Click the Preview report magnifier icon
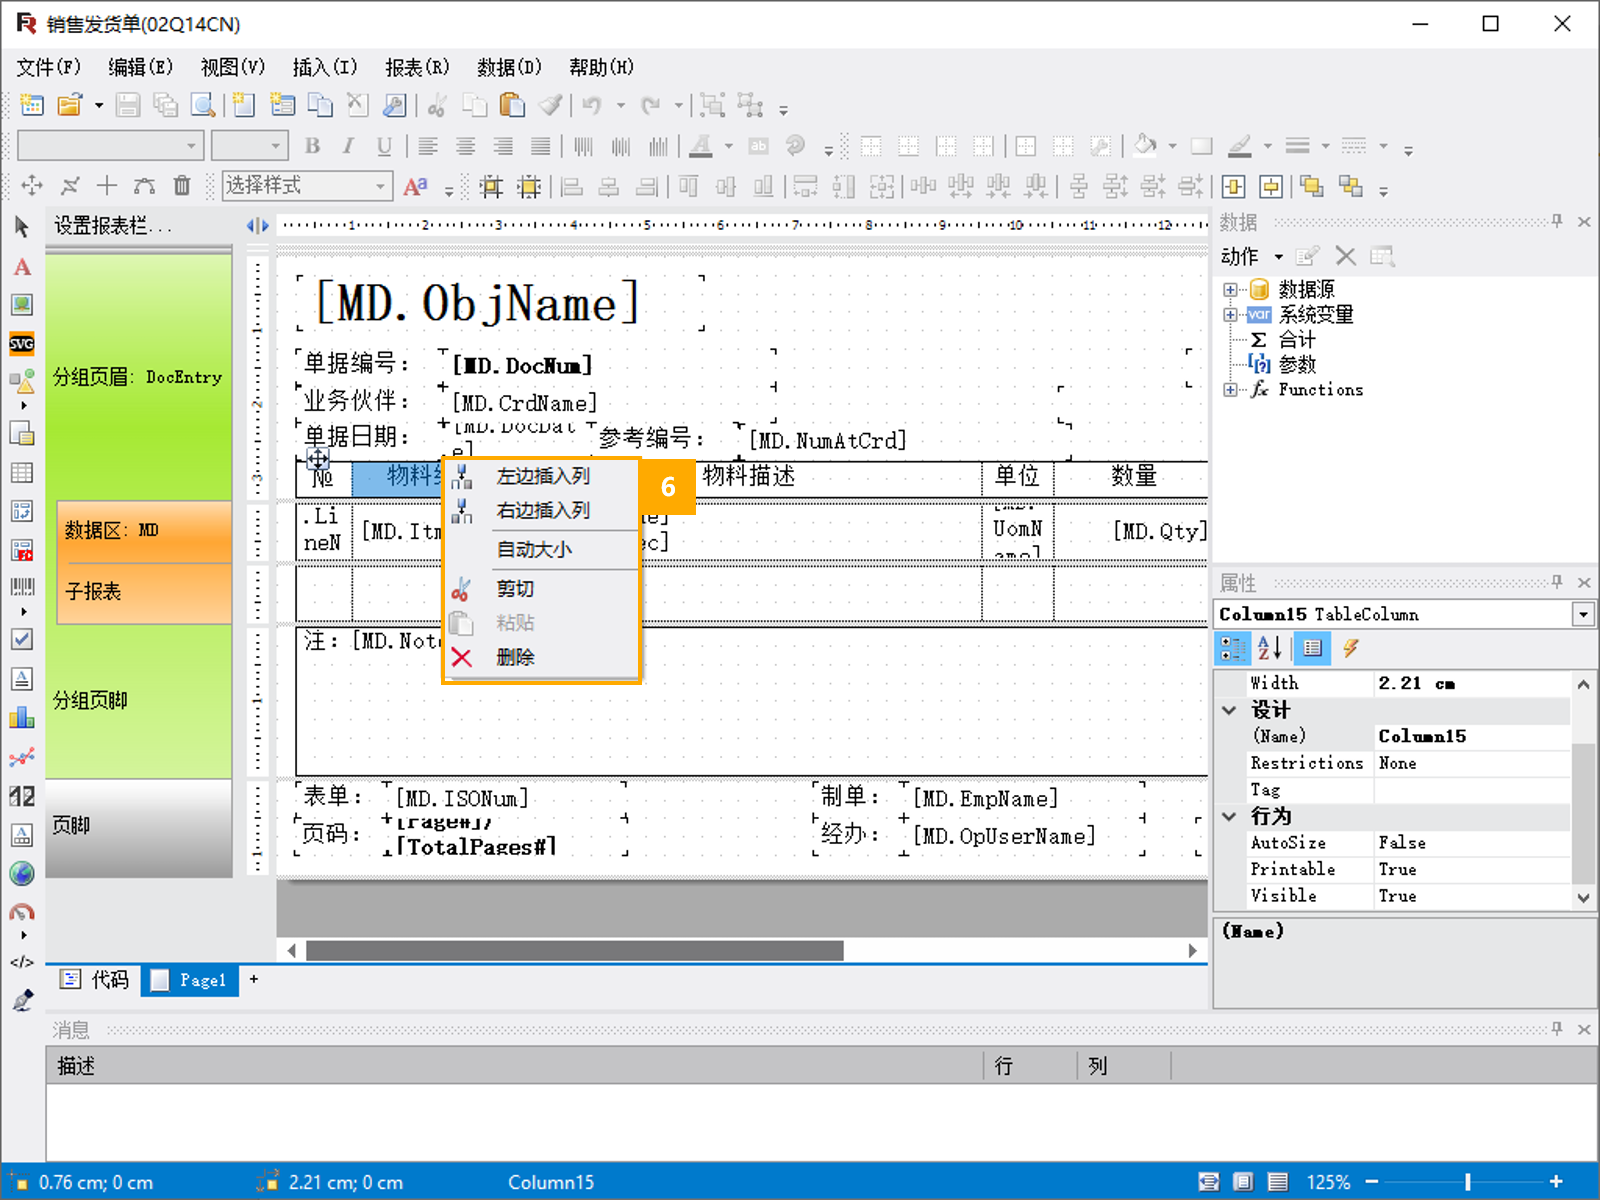 (x=203, y=105)
